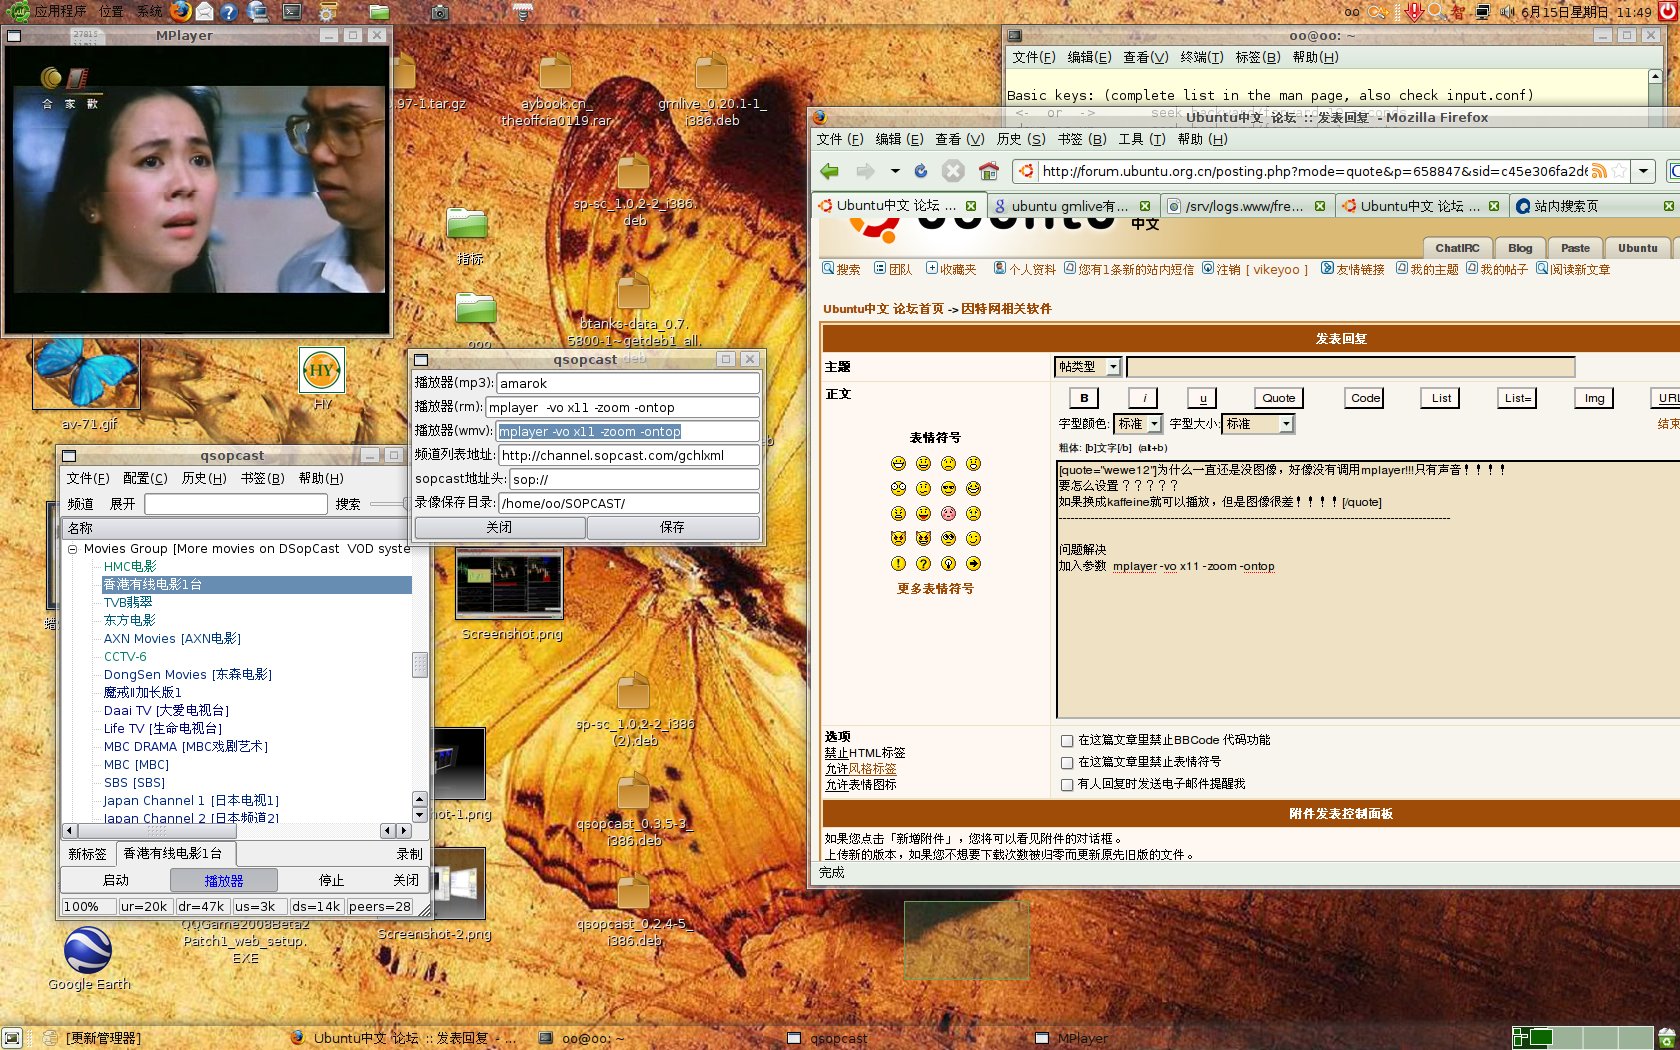Go back in Firefox
This screenshot has width=1680, height=1050.
pos(831,171)
